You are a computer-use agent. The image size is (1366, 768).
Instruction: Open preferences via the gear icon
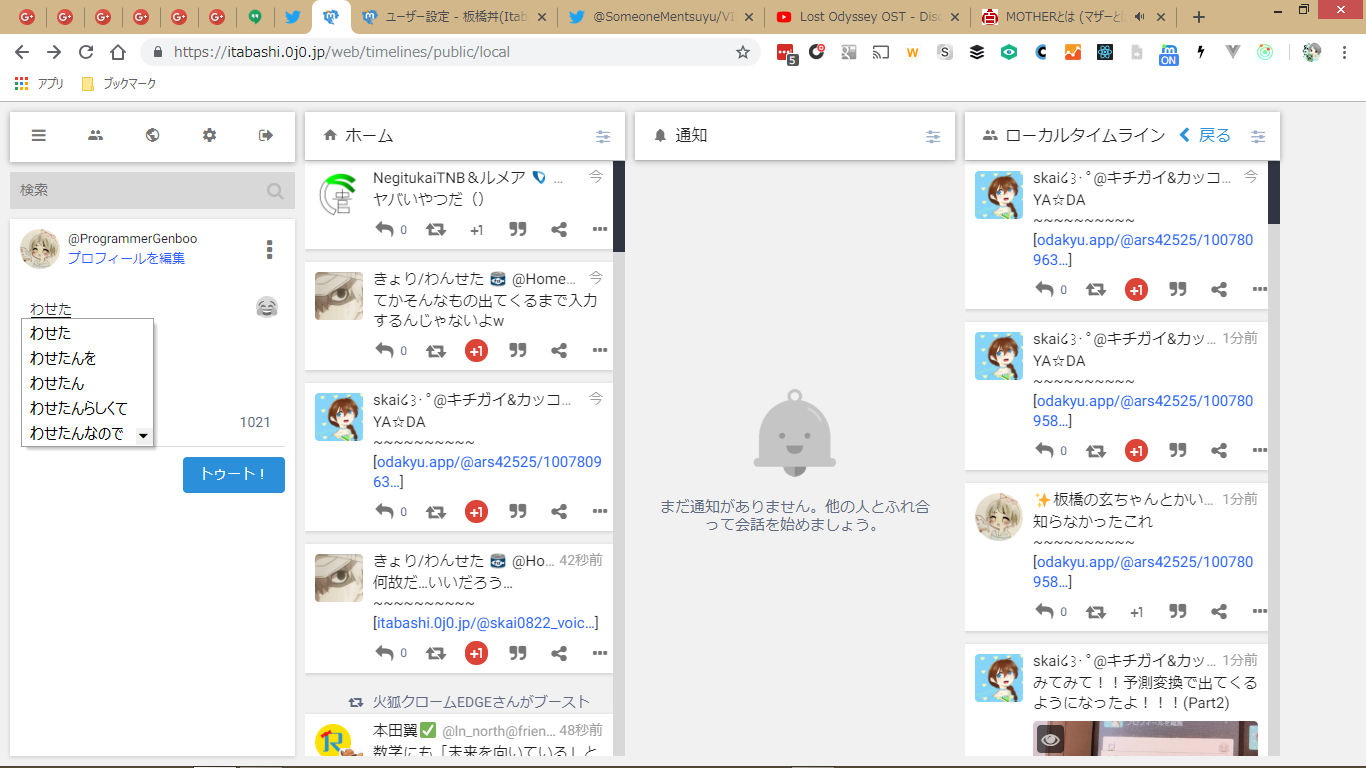[x=209, y=136]
